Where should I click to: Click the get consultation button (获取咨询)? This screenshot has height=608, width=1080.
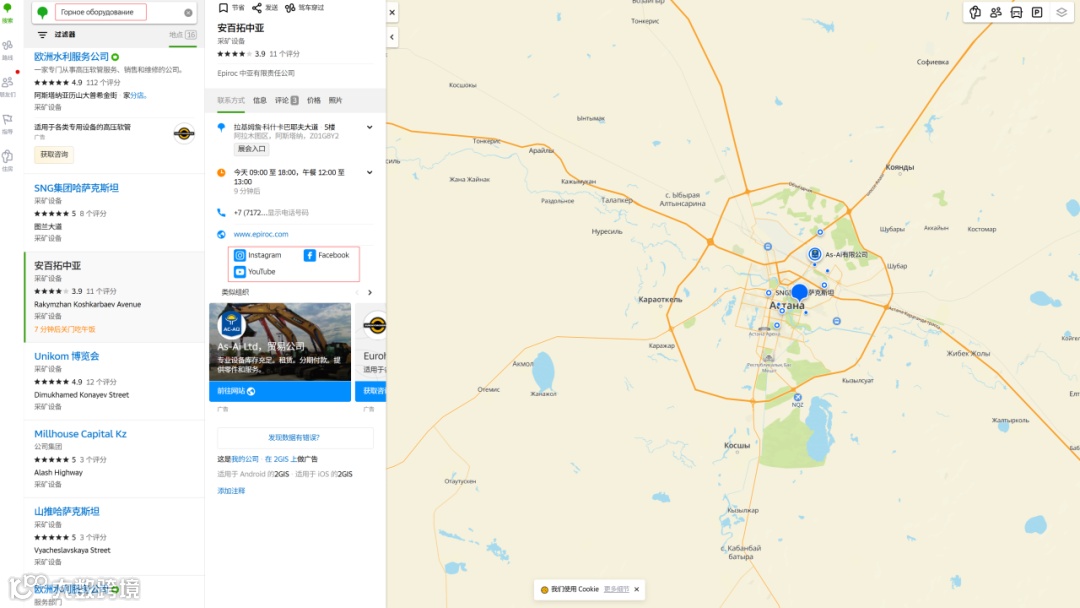[x=54, y=154]
